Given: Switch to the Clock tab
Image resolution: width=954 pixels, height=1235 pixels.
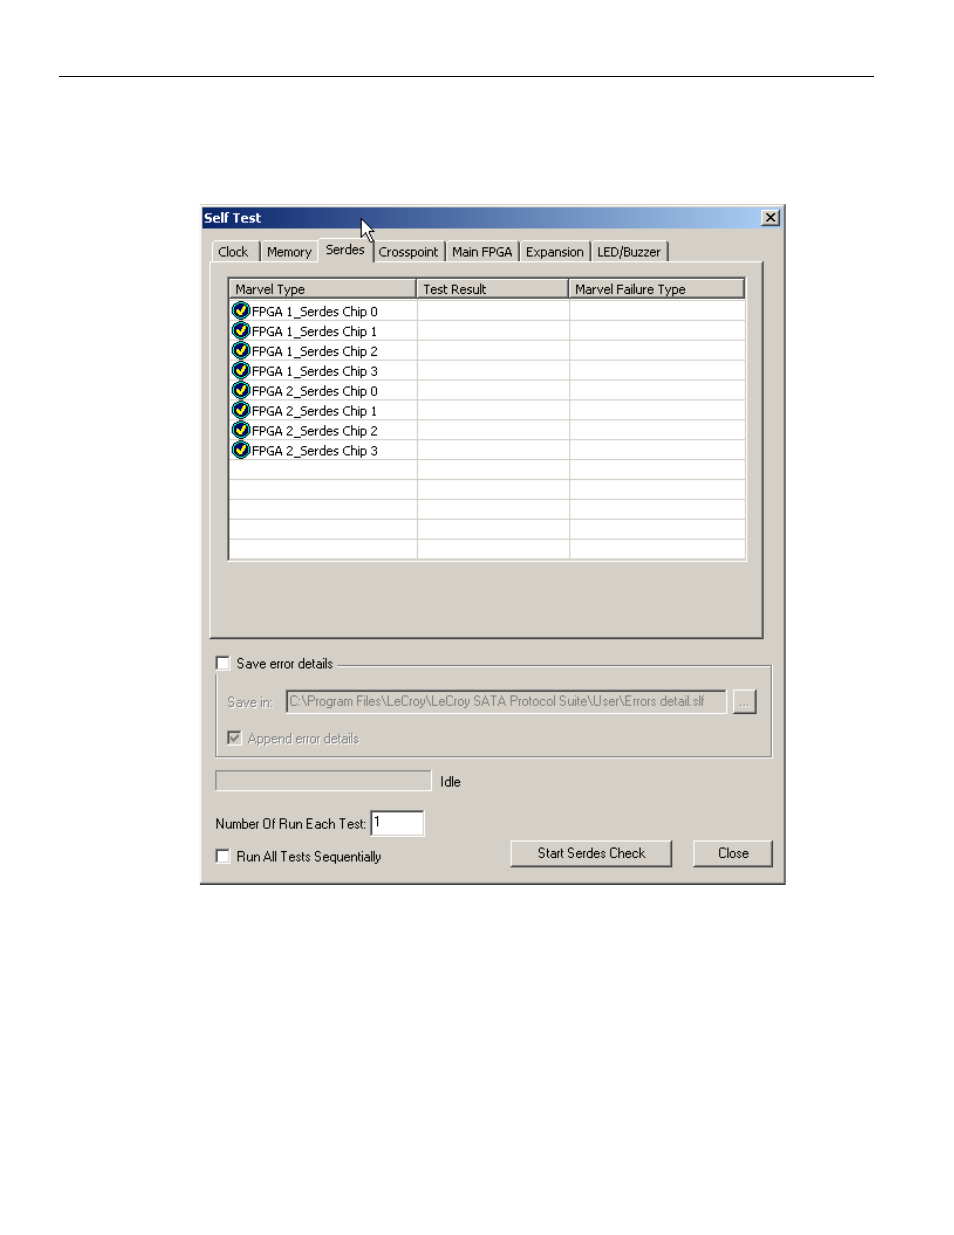Looking at the screenshot, I should point(233,252).
